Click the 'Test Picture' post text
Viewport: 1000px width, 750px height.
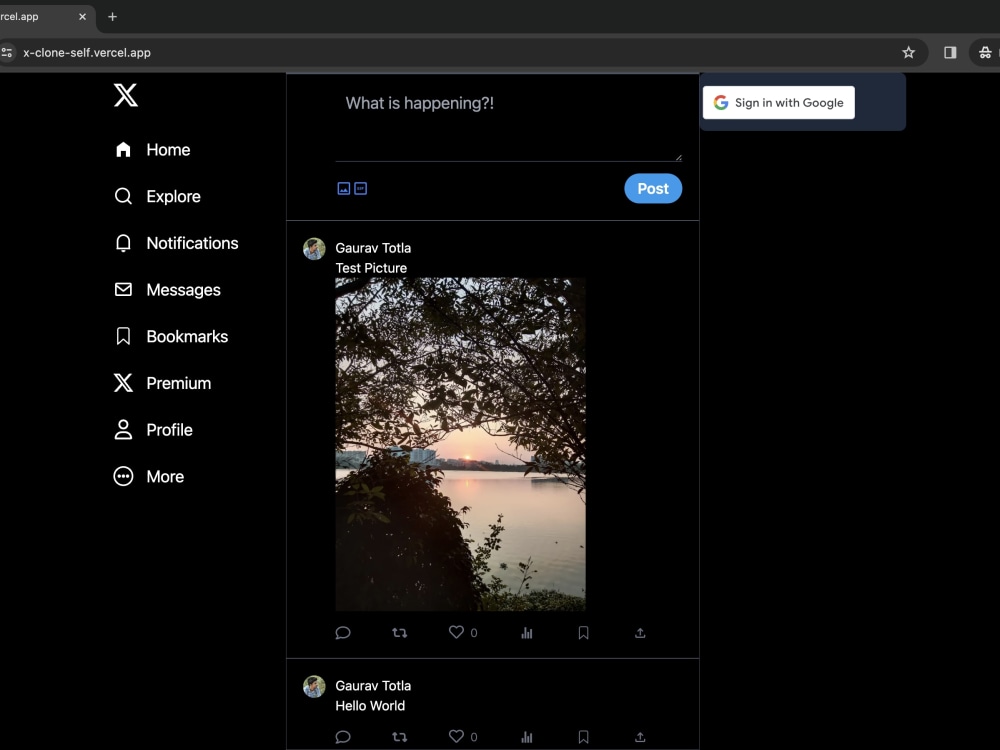coord(371,268)
